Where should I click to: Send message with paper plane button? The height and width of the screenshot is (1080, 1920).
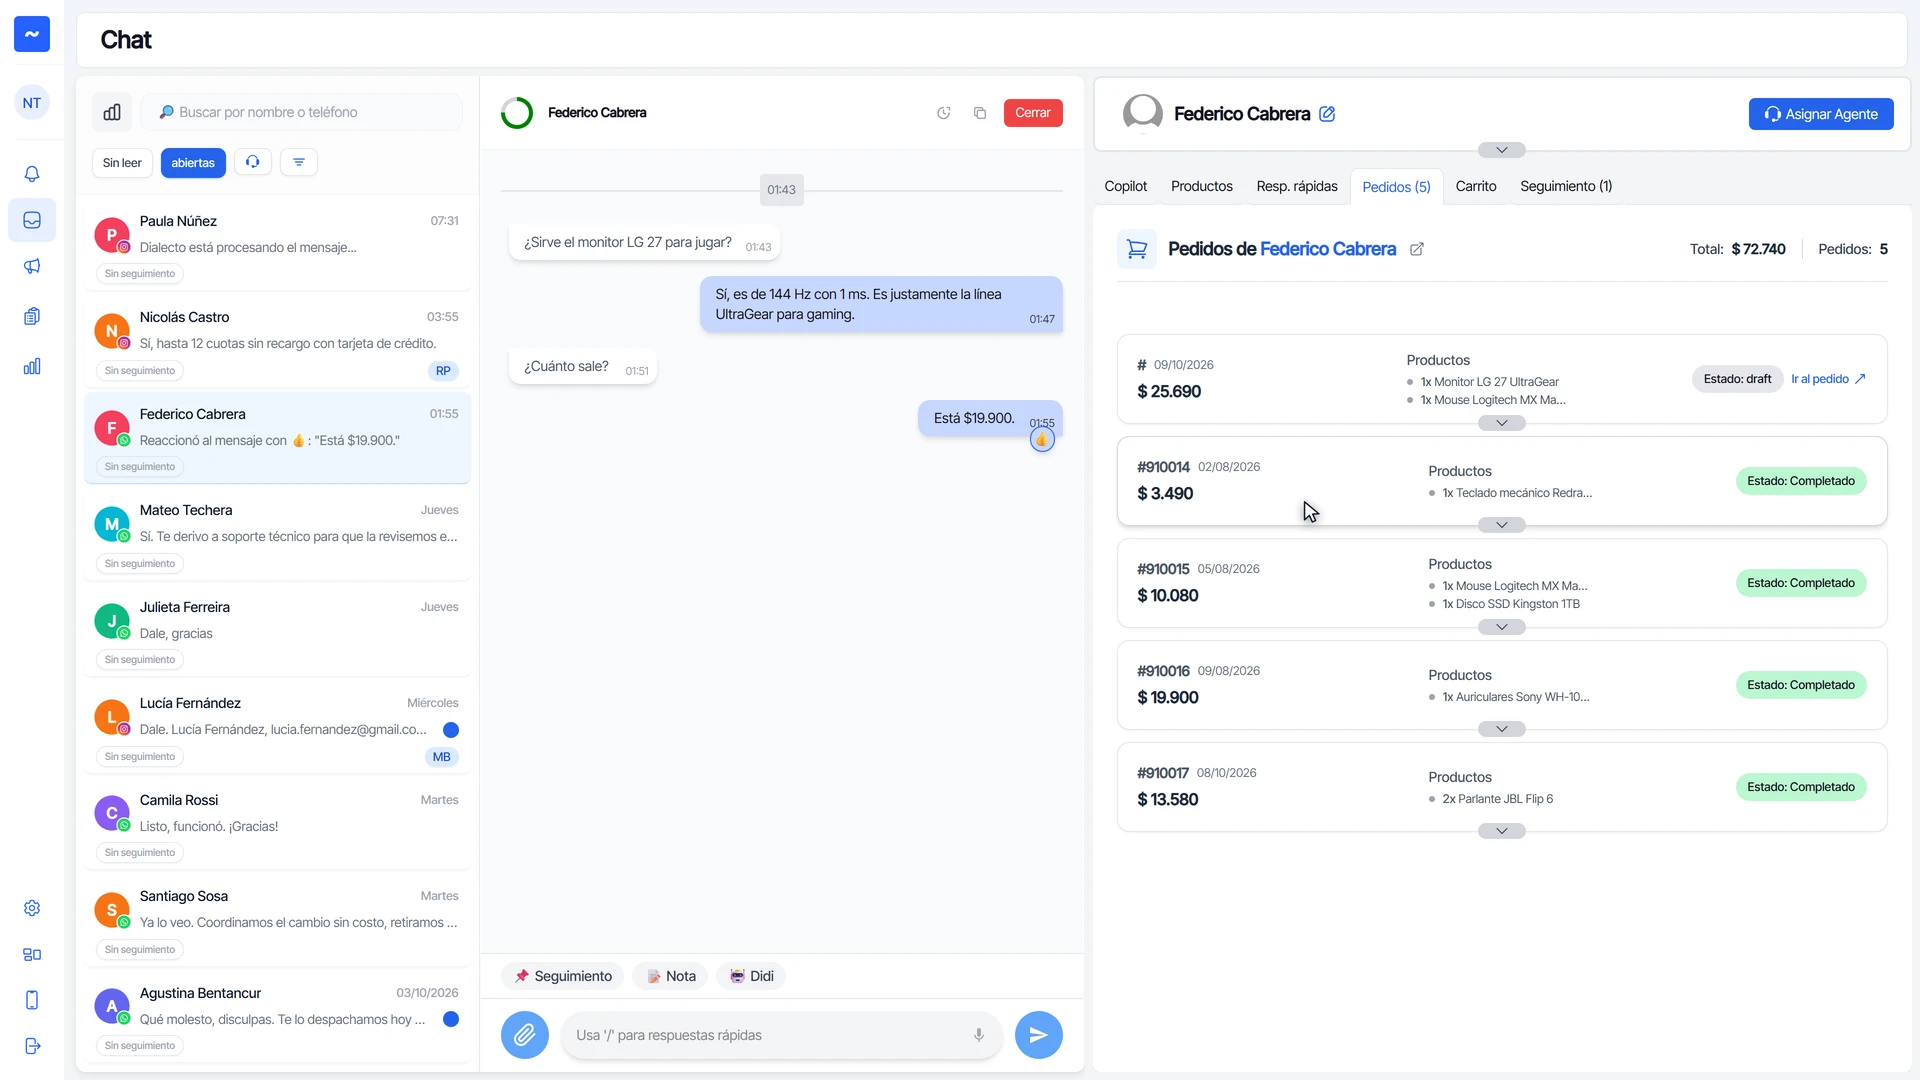(1039, 1035)
